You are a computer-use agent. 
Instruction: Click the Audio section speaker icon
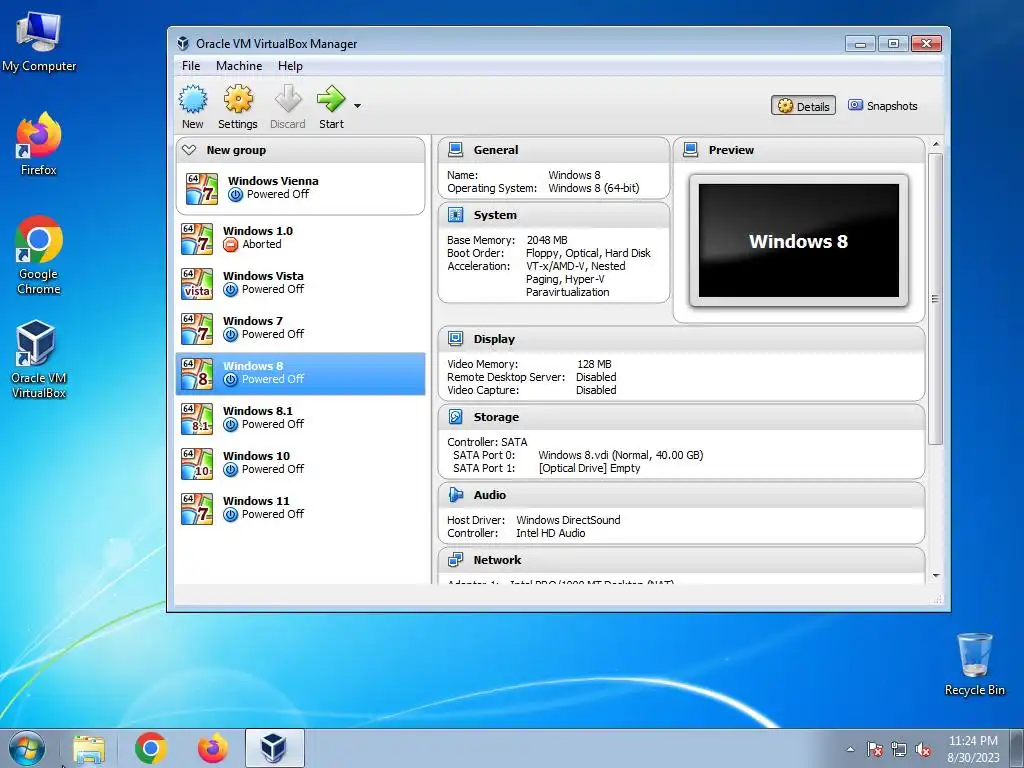coord(455,494)
